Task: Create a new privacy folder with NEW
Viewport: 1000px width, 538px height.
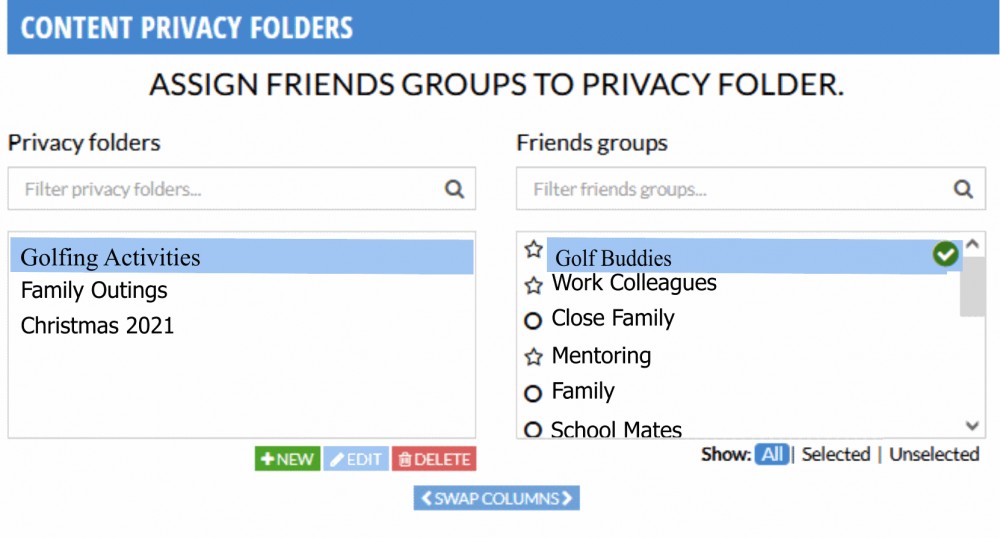Action: tap(288, 459)
